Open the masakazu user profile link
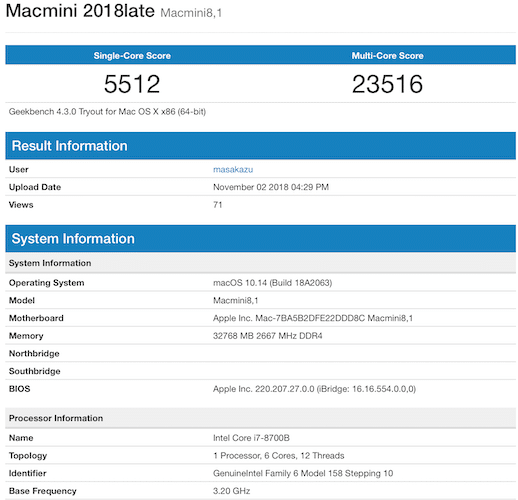The width and height of the screenshot is (518, 500). click(233, 169)
